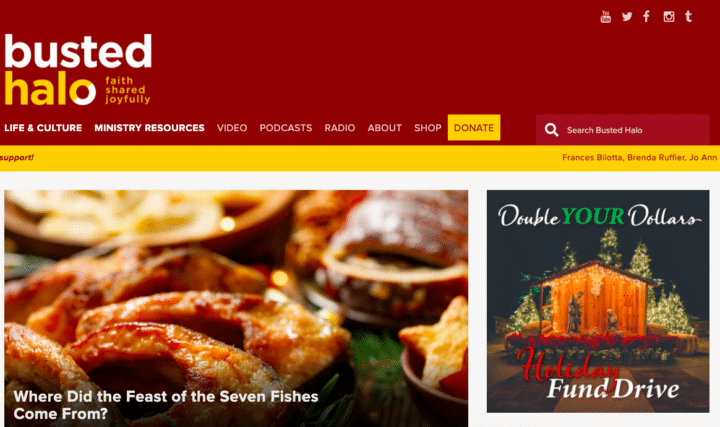
Task: Visit the Shop page
Action: pos(428,128)
